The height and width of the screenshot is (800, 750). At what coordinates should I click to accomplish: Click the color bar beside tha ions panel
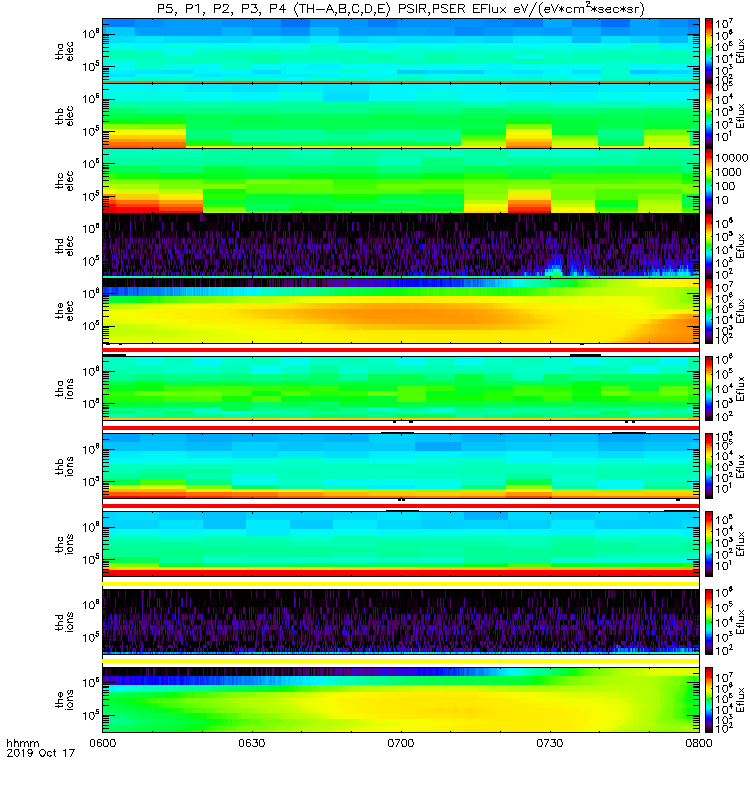pos(709,388)
